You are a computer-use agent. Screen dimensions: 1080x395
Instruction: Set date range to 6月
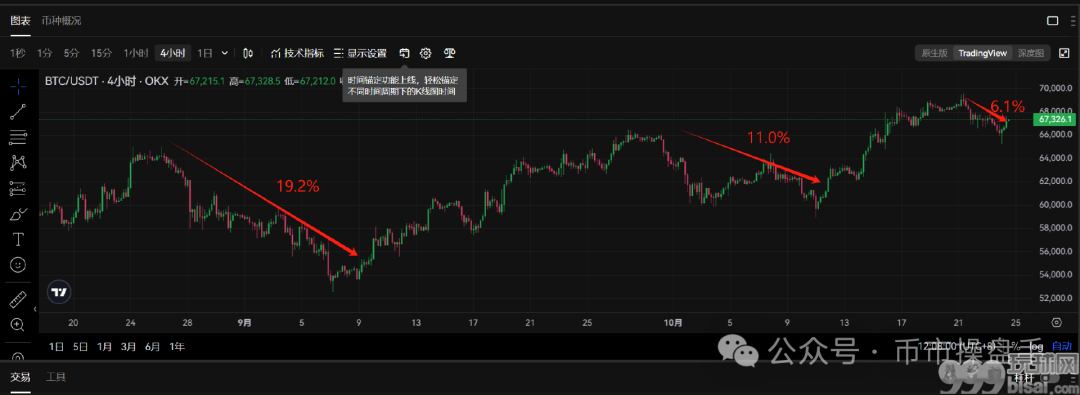[x=152, y=346]
